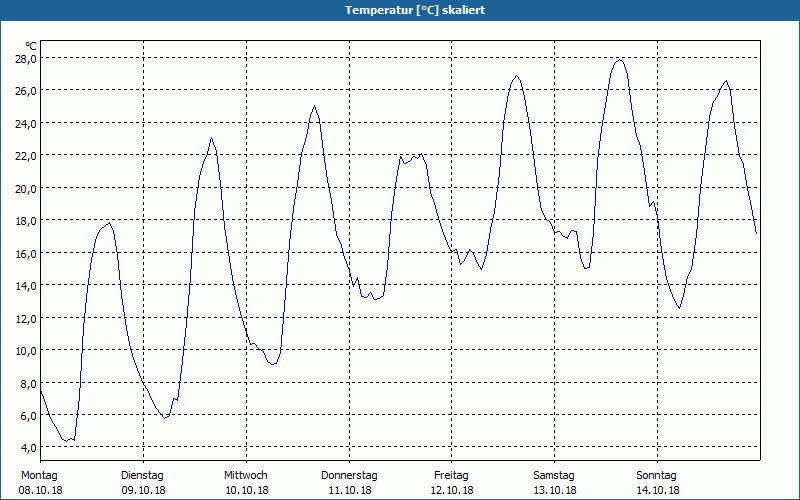Click the 14.10.18 date label
This screenshot has height=500, width=800.
pos(658,490)
